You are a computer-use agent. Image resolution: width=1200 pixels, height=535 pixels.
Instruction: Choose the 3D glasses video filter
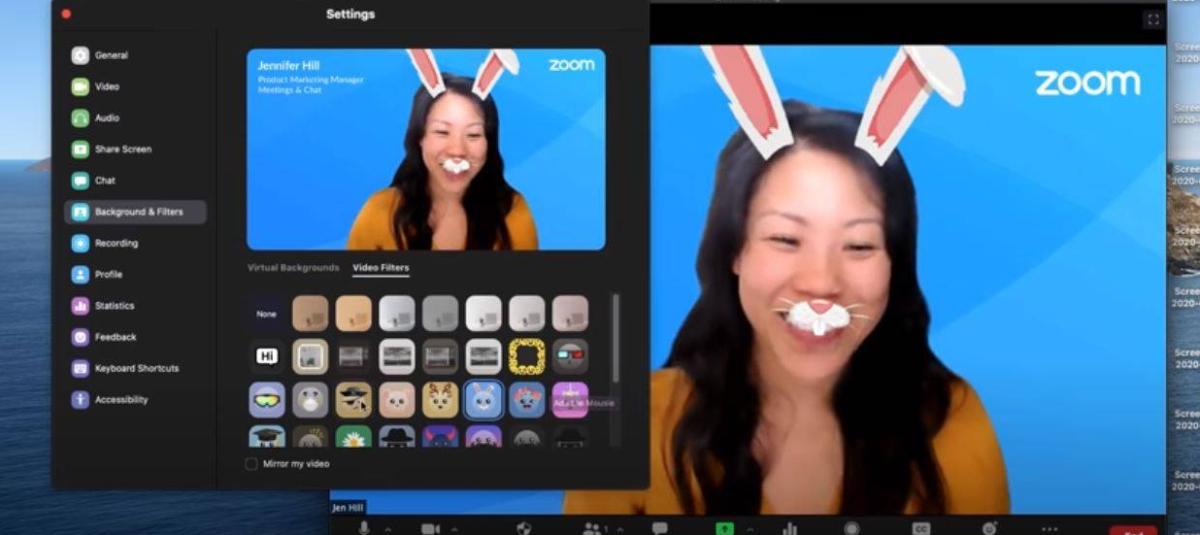571,356
